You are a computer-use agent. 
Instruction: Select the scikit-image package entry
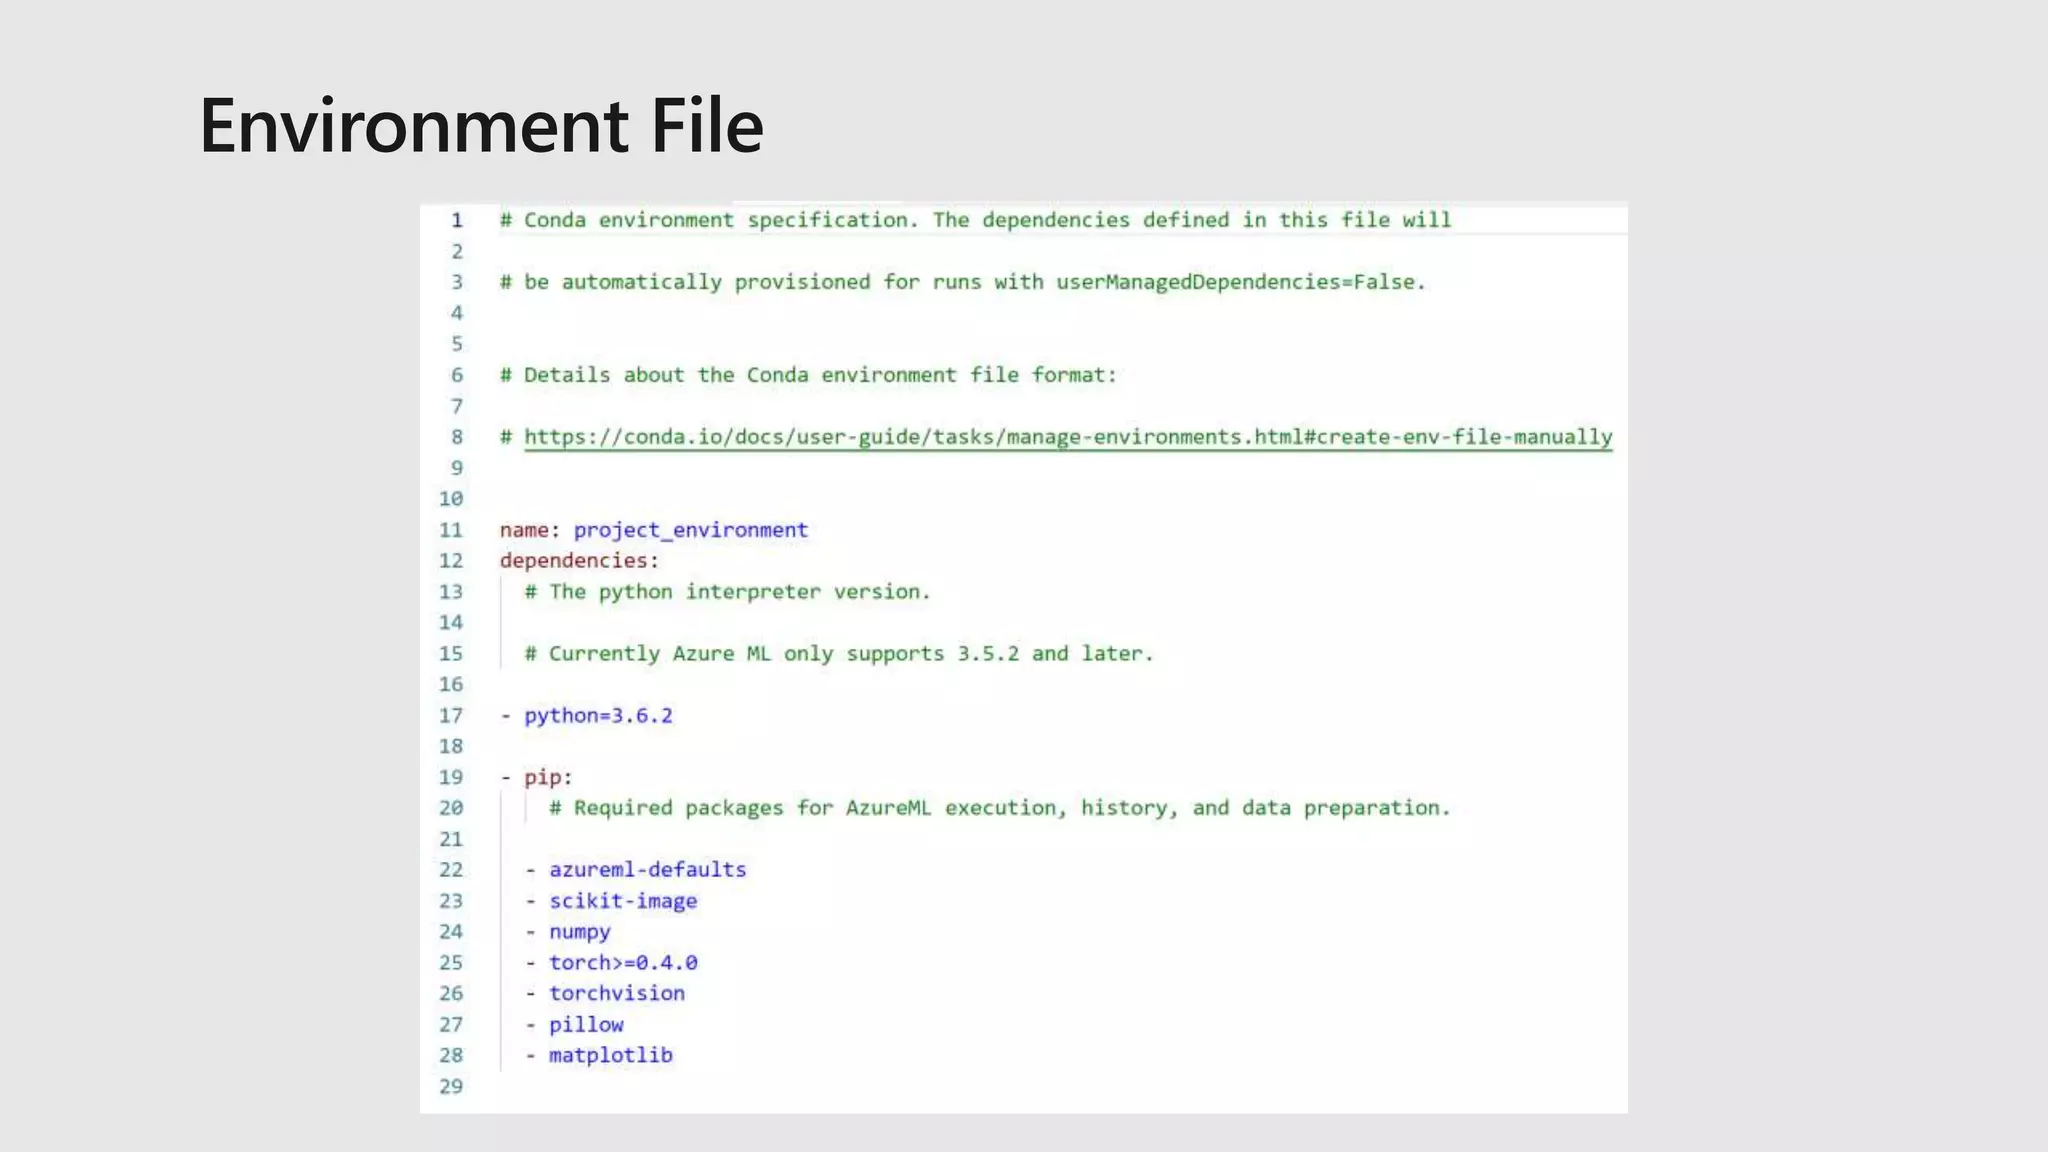coord(622,901)
